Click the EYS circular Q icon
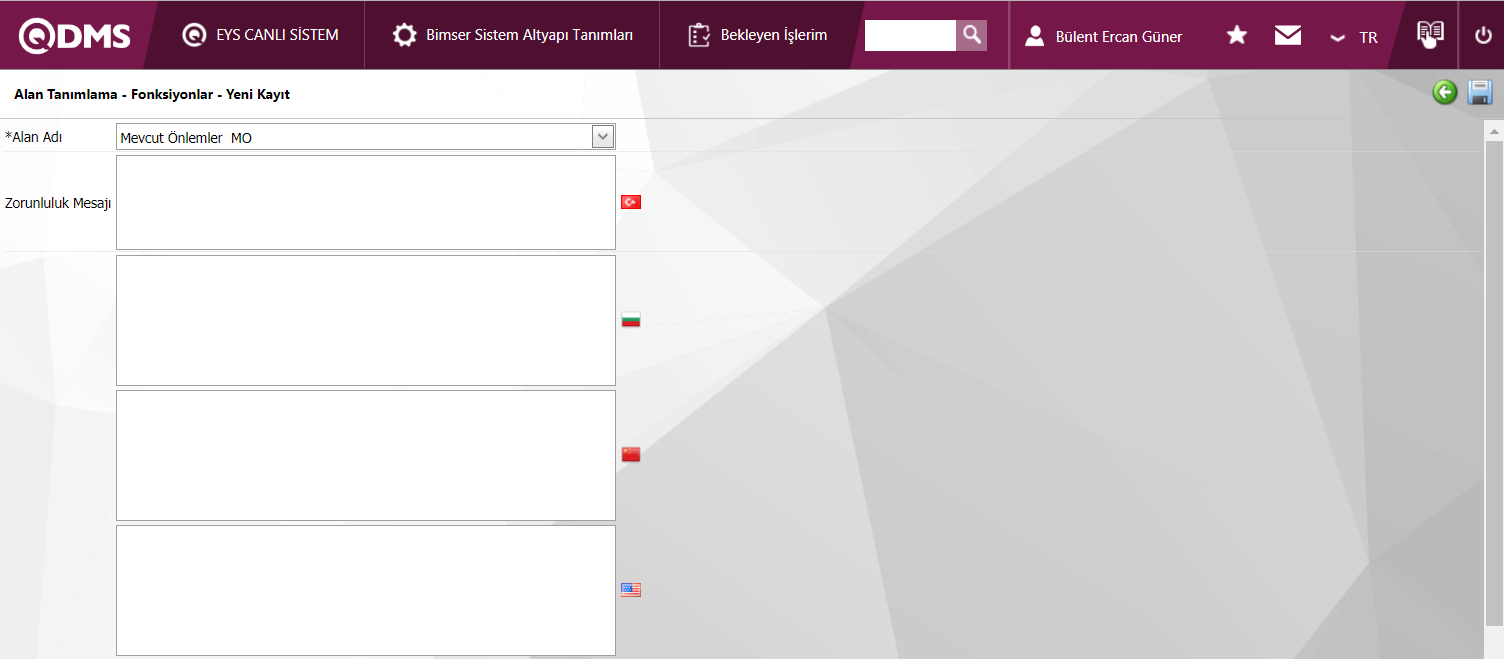 [194, 35]
